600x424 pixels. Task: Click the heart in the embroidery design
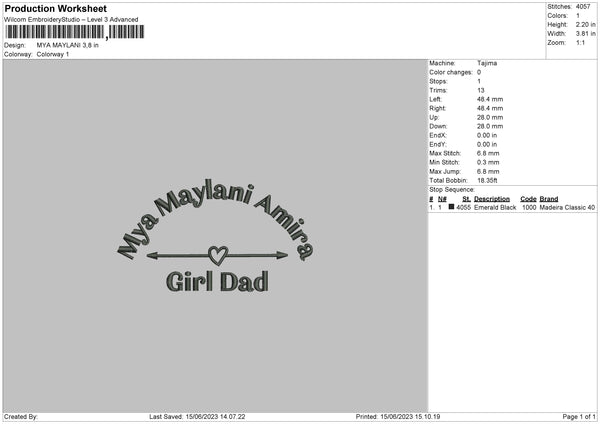tap(218, 255)
